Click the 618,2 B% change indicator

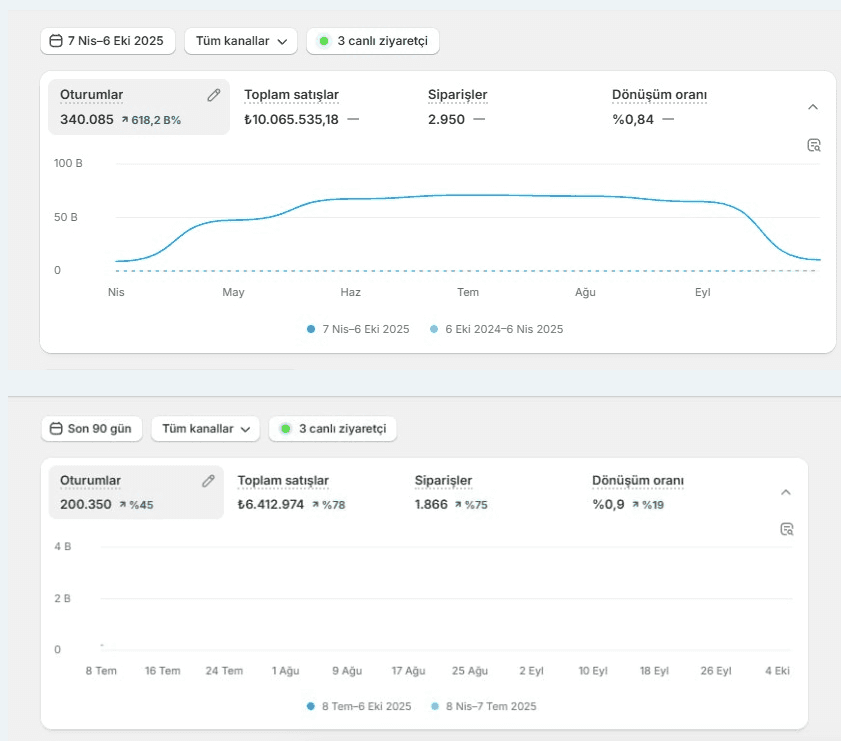[x=151, y=120]
